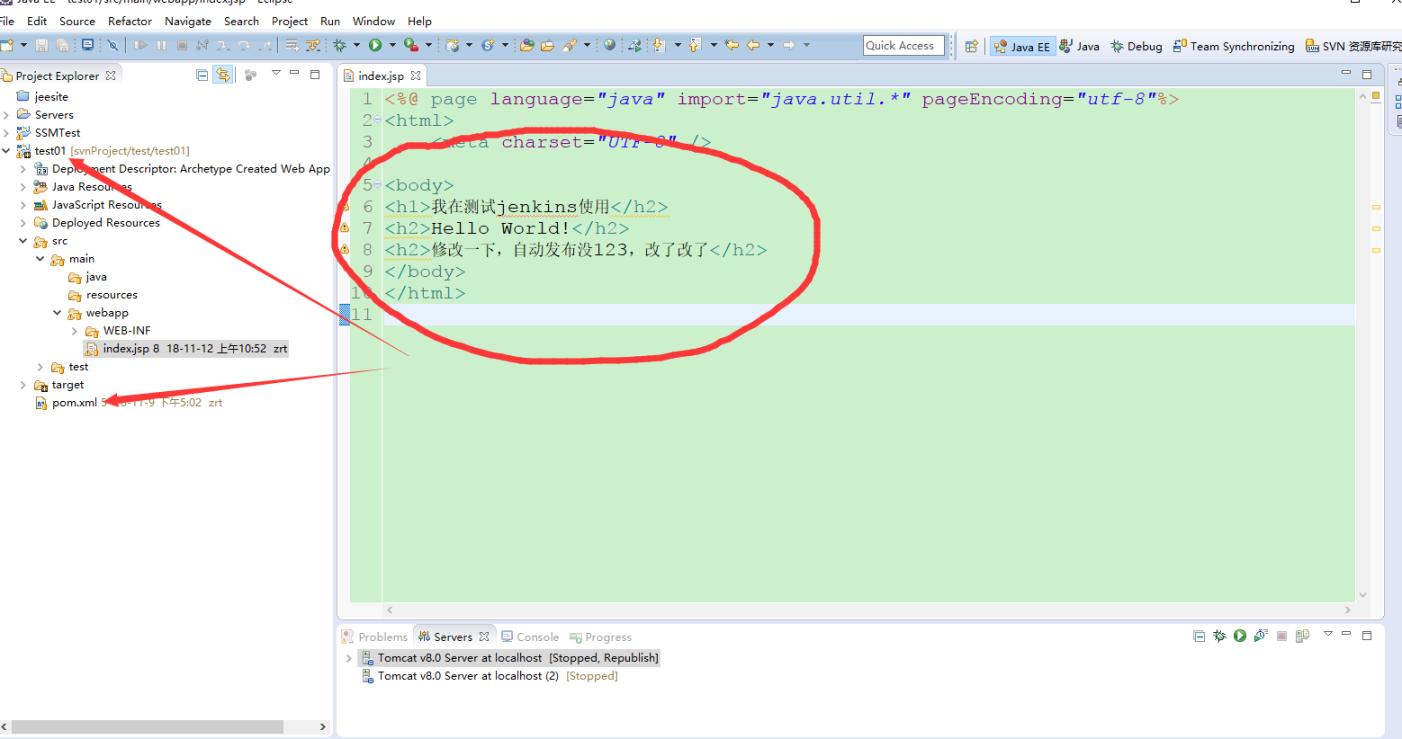
Task: Switch to the Java perspective
Action: coord(1079,46)
